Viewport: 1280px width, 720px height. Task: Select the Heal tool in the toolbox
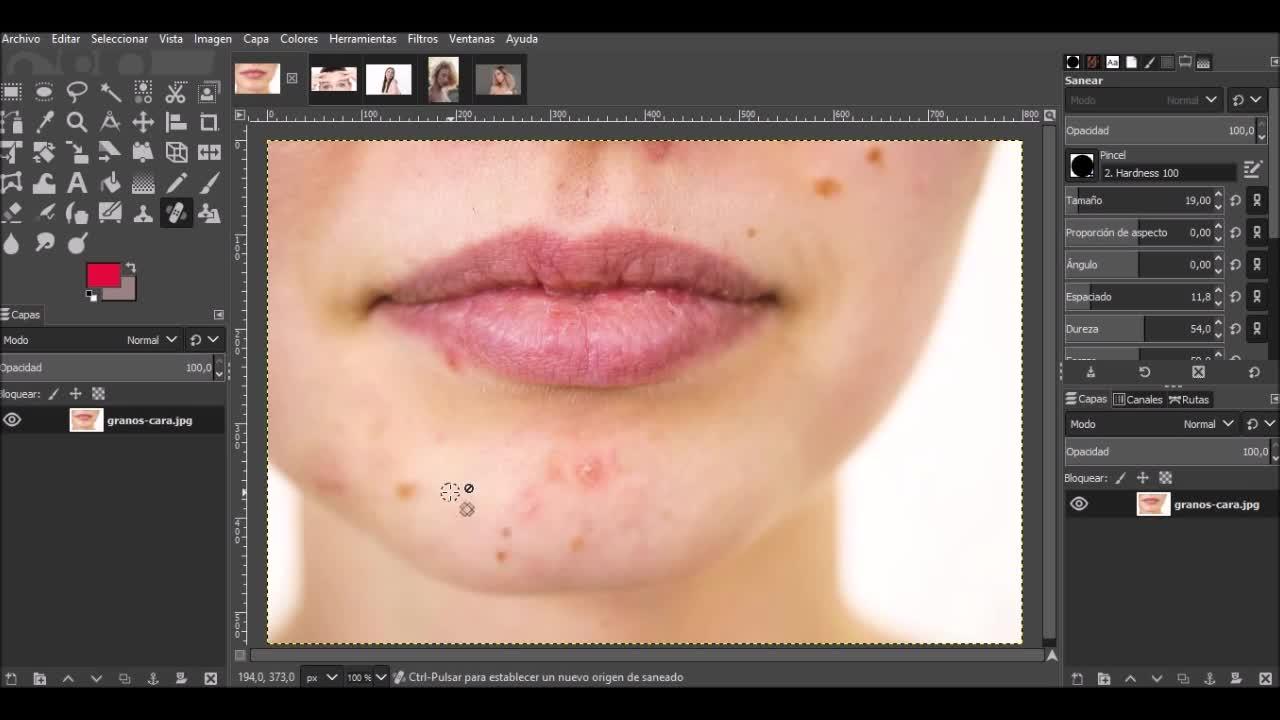[176, 213]
